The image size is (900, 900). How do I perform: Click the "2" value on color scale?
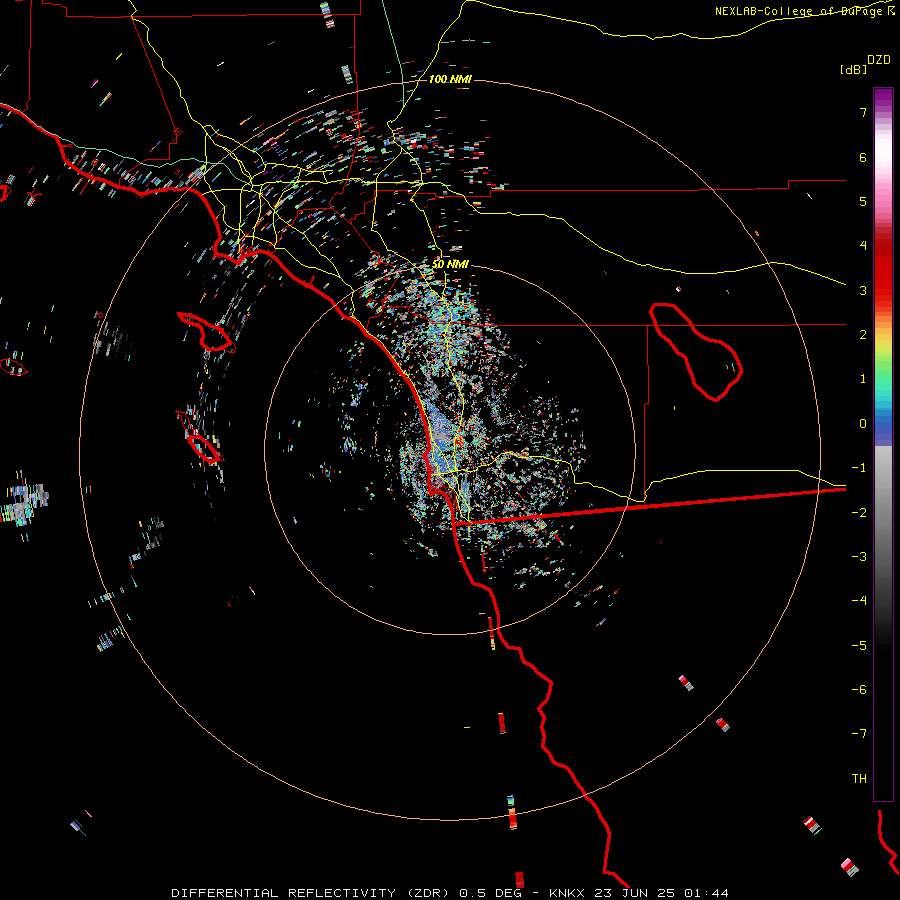863,335
